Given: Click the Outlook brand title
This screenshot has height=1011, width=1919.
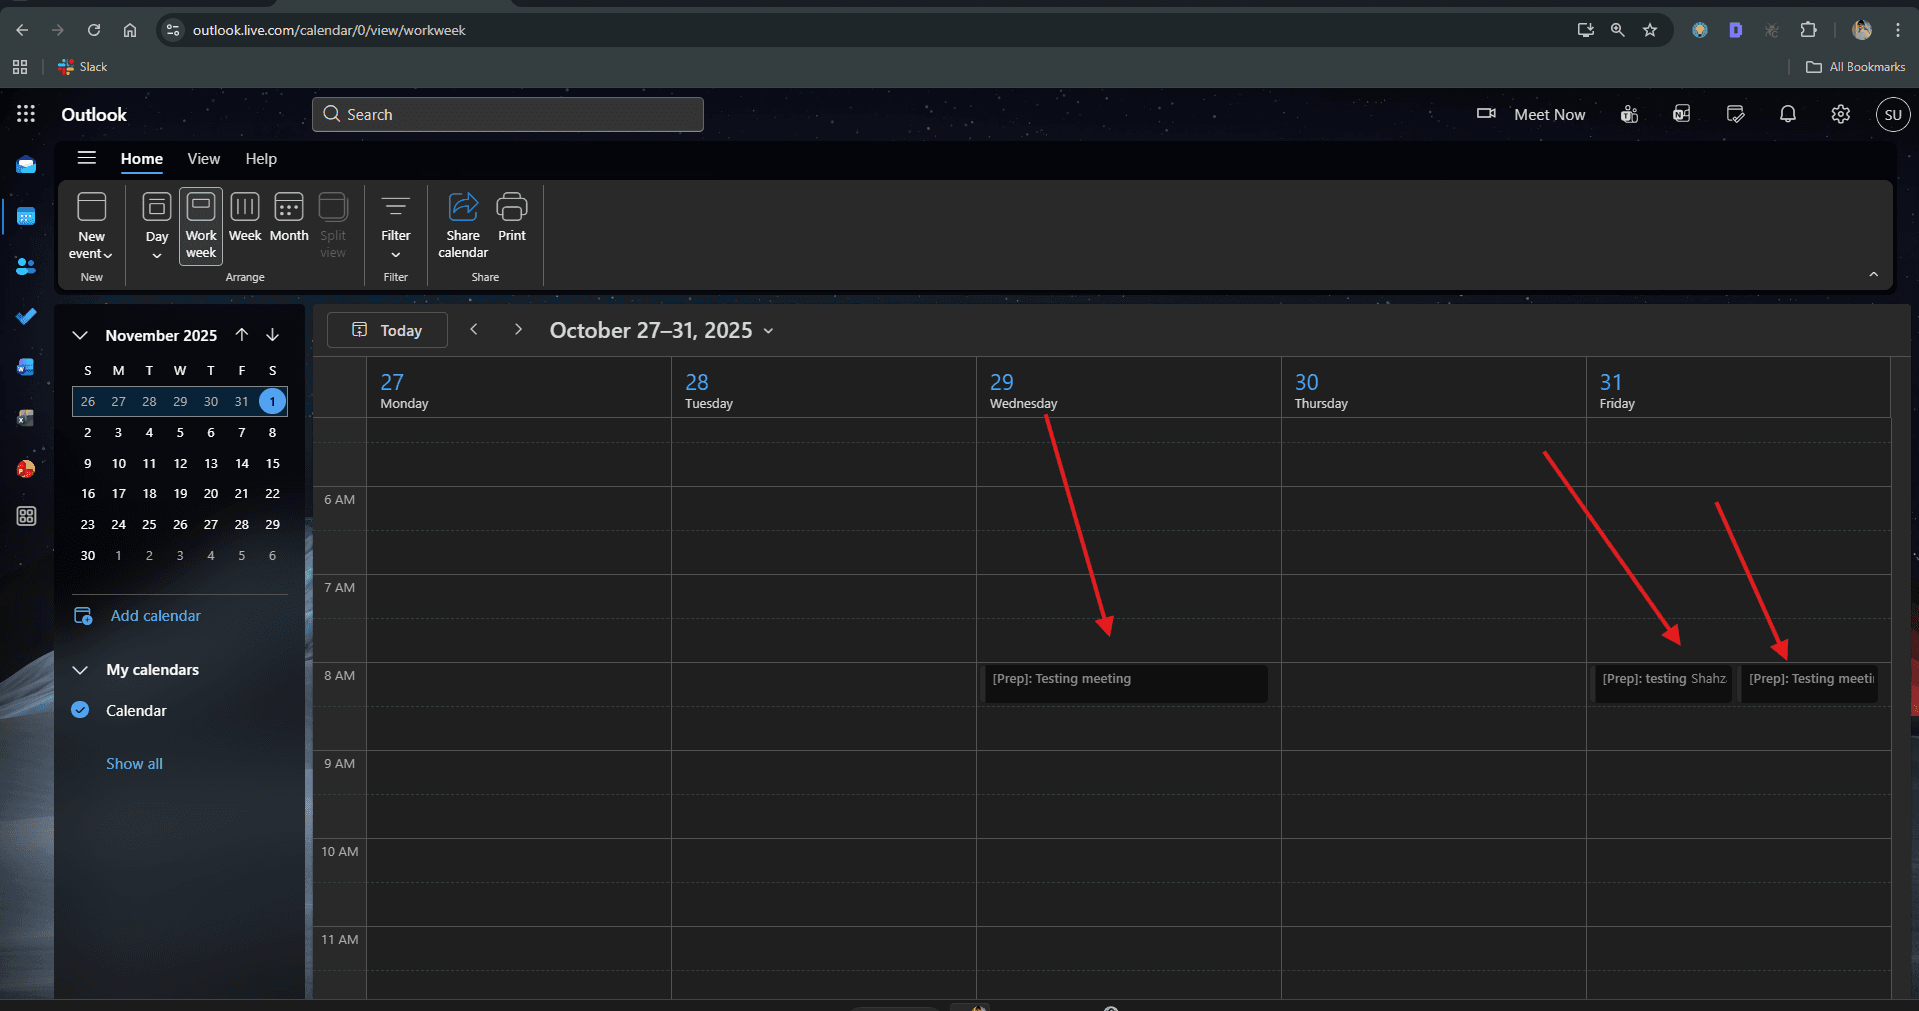Looking at the screenshot, I should pyautogui.click(x=94, y=114).
